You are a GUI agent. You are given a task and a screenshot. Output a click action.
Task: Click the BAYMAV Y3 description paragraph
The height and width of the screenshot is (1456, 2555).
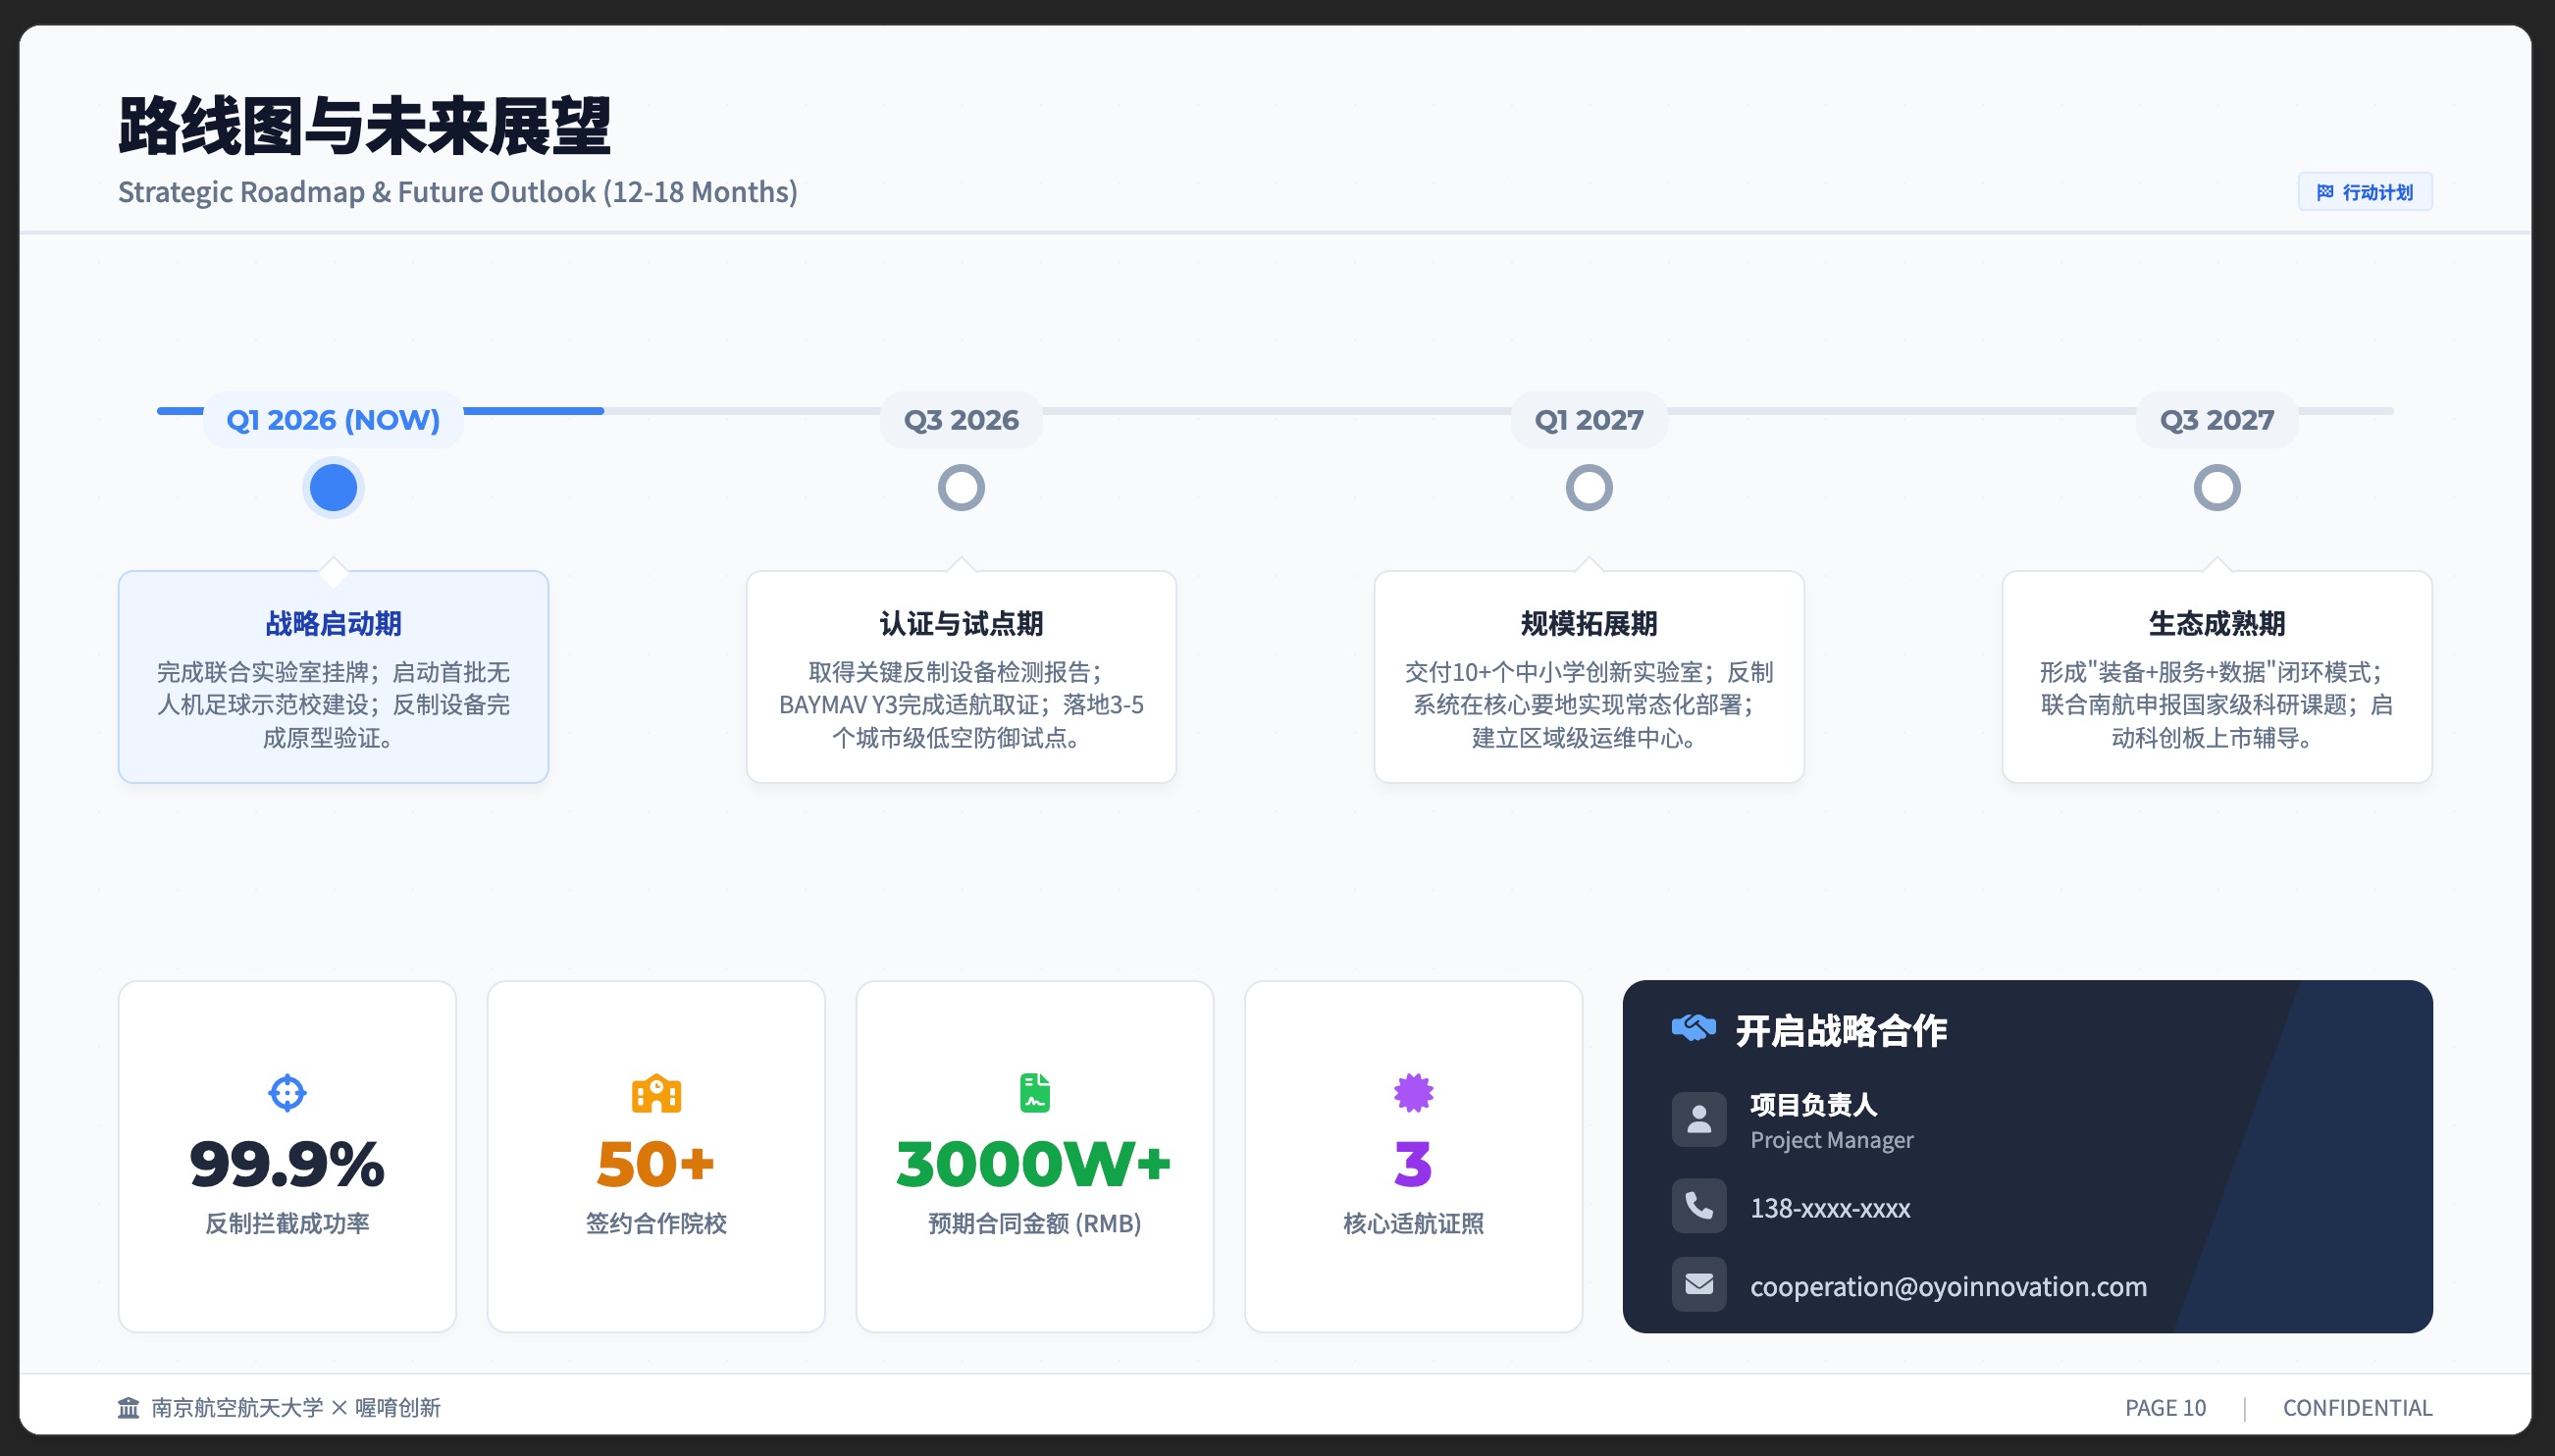click(x=961, y=705)
